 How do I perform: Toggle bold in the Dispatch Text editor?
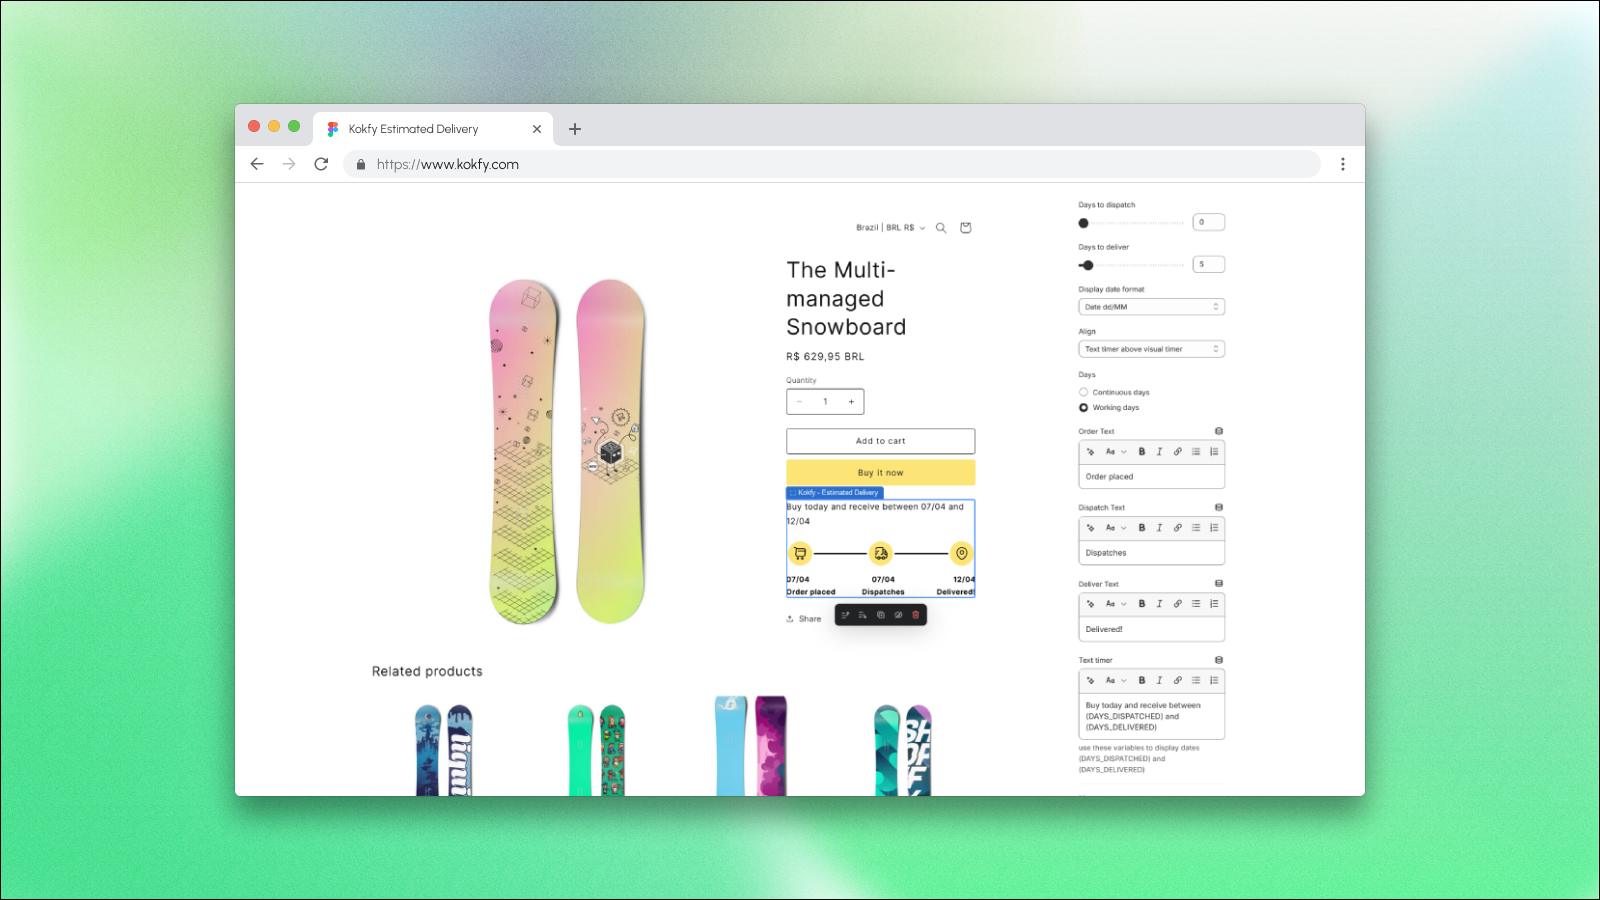pos(1142,528)
